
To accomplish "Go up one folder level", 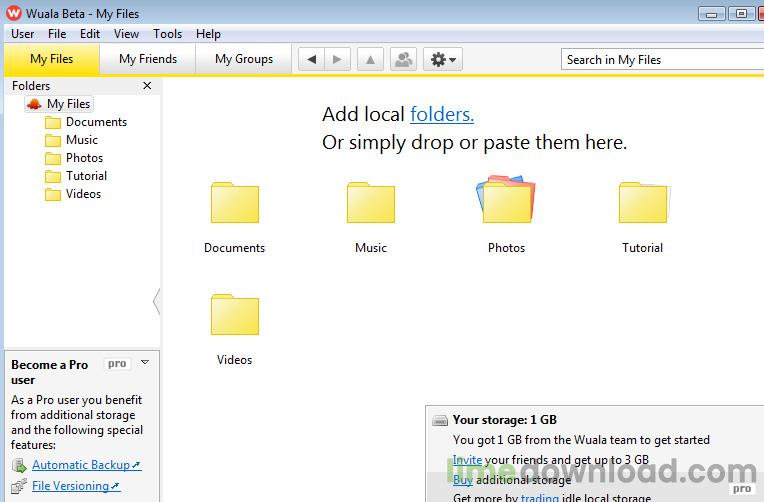I will tap(371, 60).
